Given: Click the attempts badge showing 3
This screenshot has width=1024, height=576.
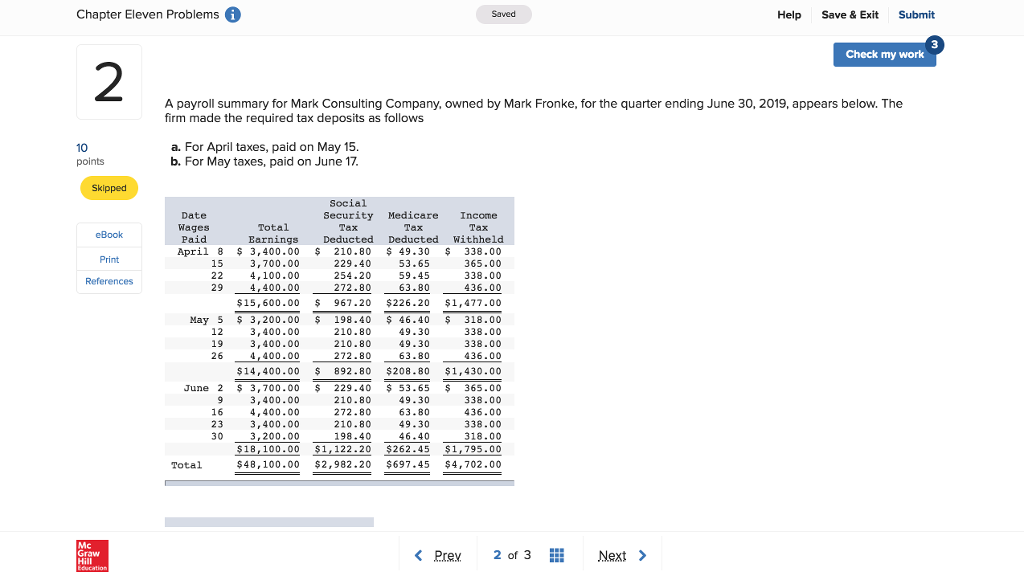Looking at the screenshot, I should (x=934, y=44).
